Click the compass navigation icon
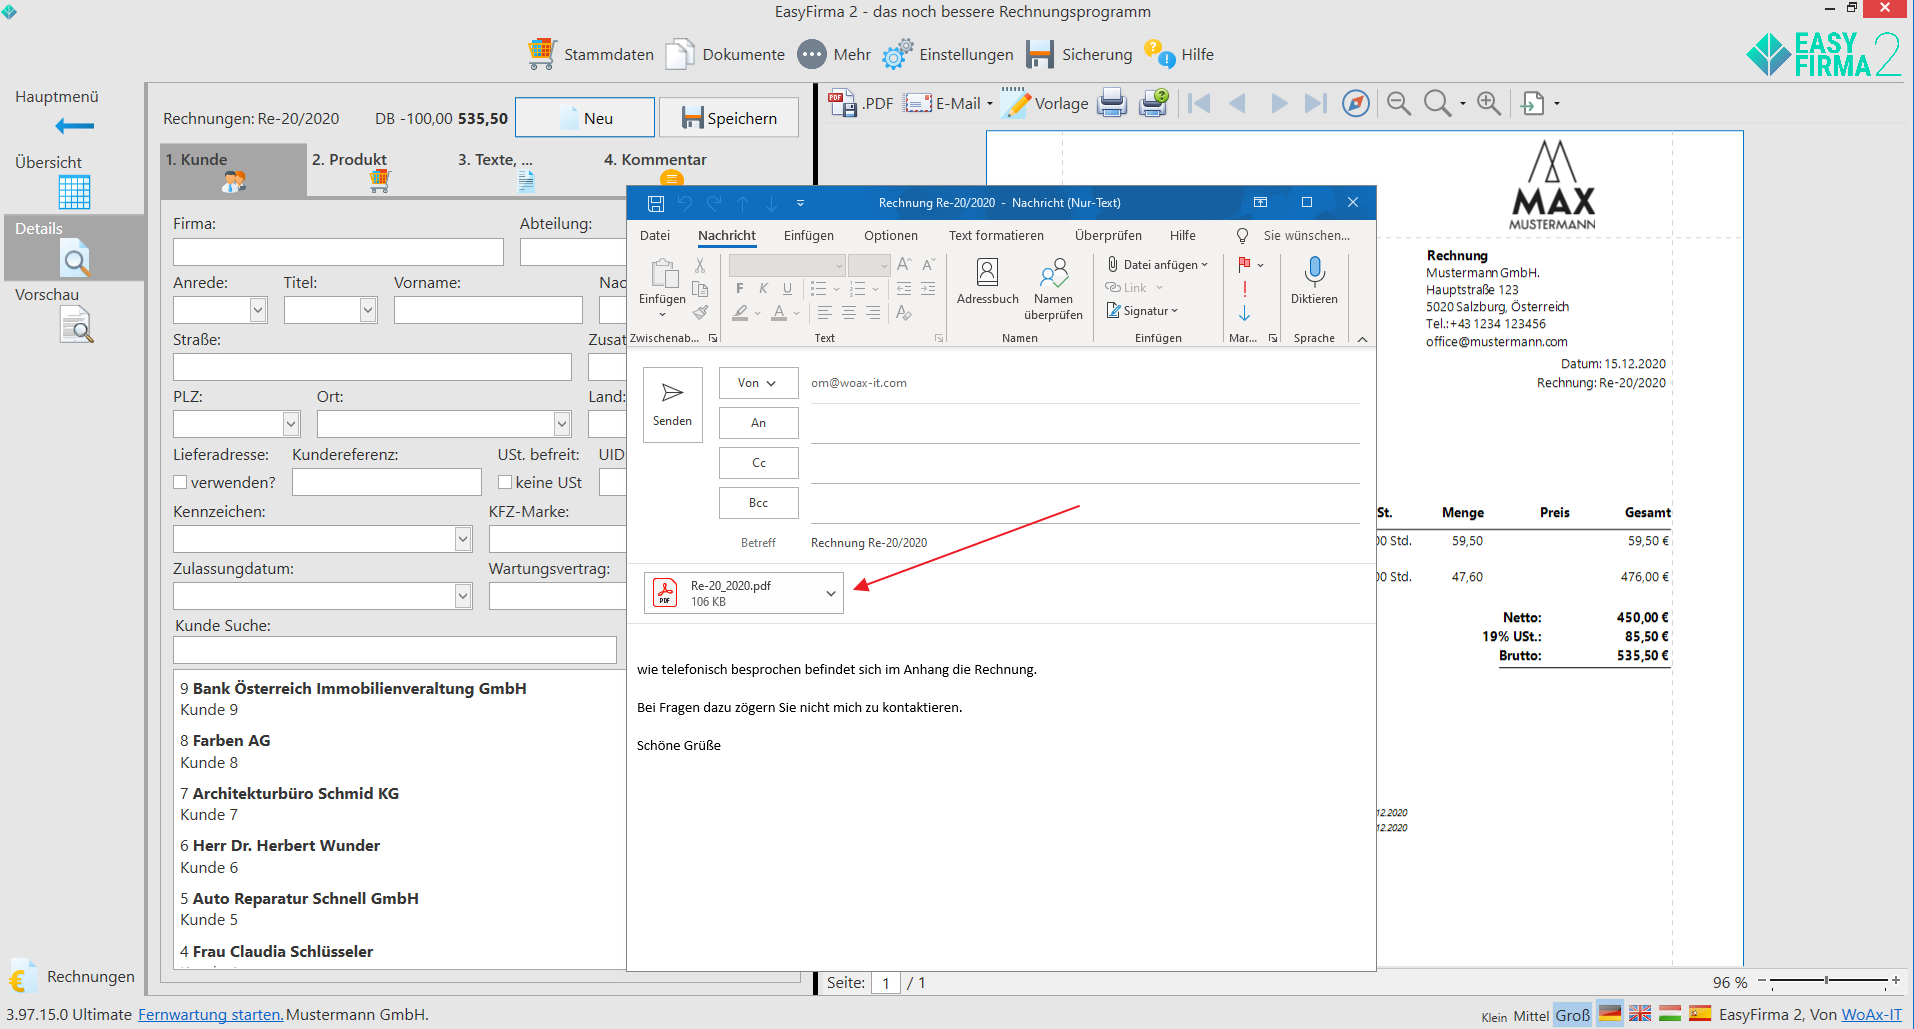This screenshot has height=1029, width=1914. tap(1356, 103)
